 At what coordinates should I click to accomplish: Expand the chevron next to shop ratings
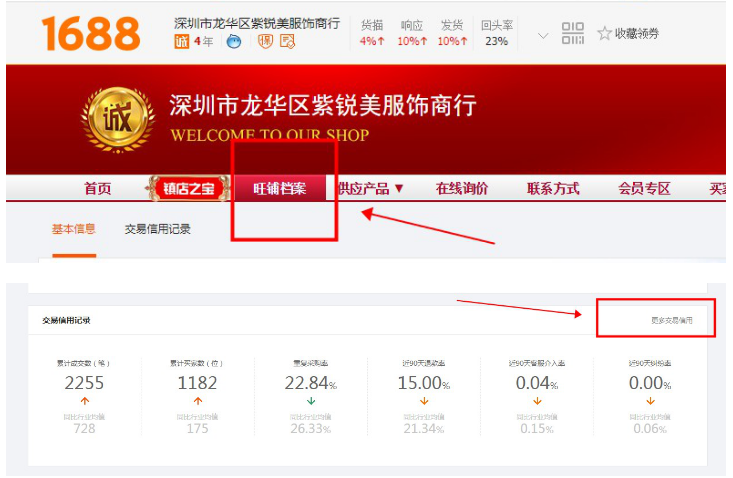tap(543, 36)
